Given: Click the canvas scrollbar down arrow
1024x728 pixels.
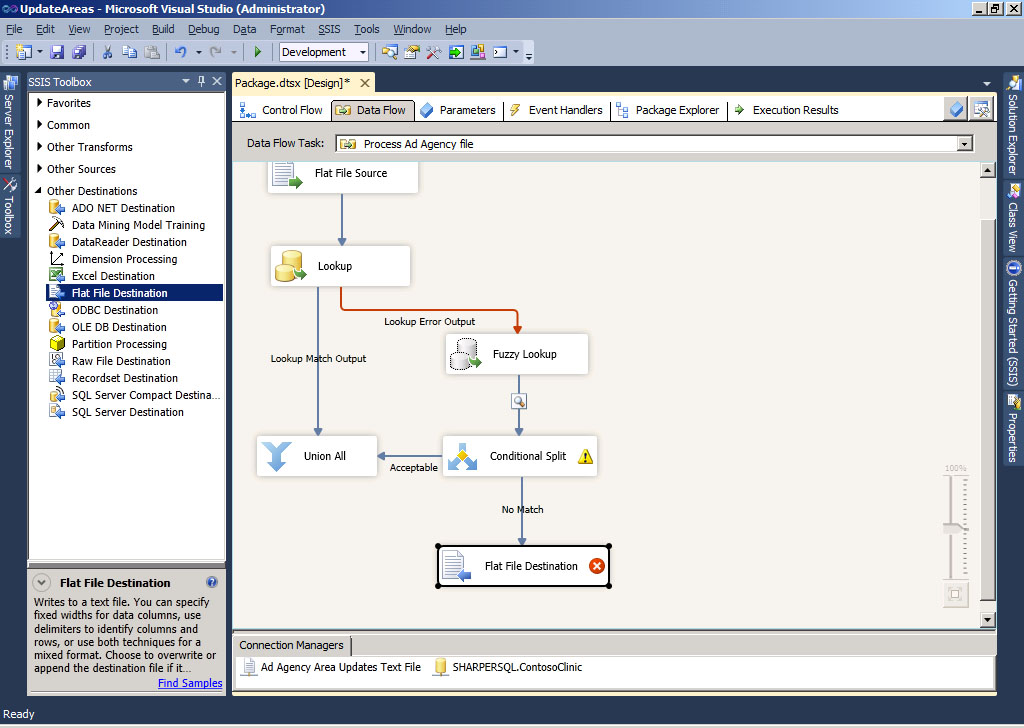Looking at the screenshot, I should point(987,620).
